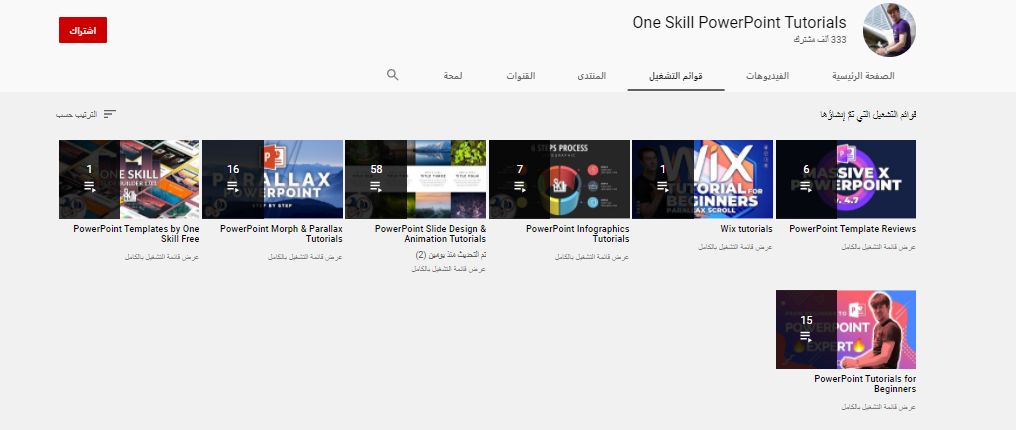Click PowerPoint Morph & Parallax Tutorials title
Image resolution: width=1016 pixels, height=430 pixels.
281,234
